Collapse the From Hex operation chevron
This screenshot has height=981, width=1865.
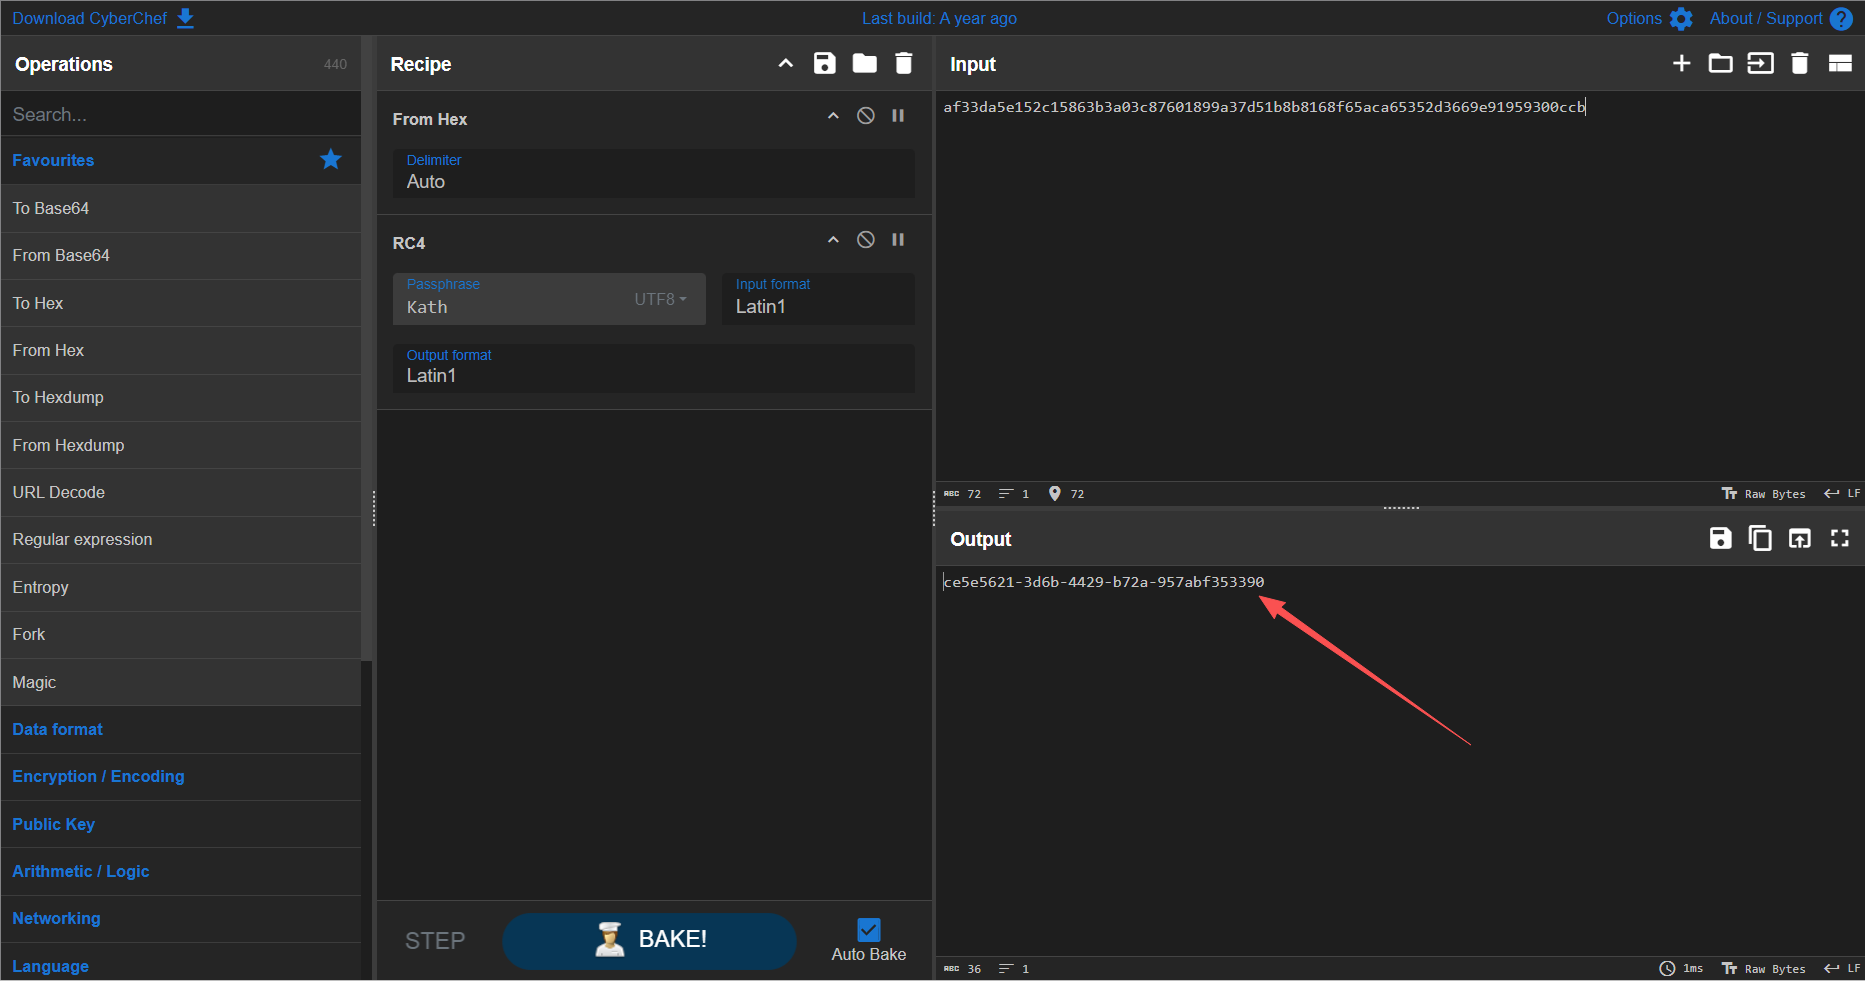coord(833,116)
